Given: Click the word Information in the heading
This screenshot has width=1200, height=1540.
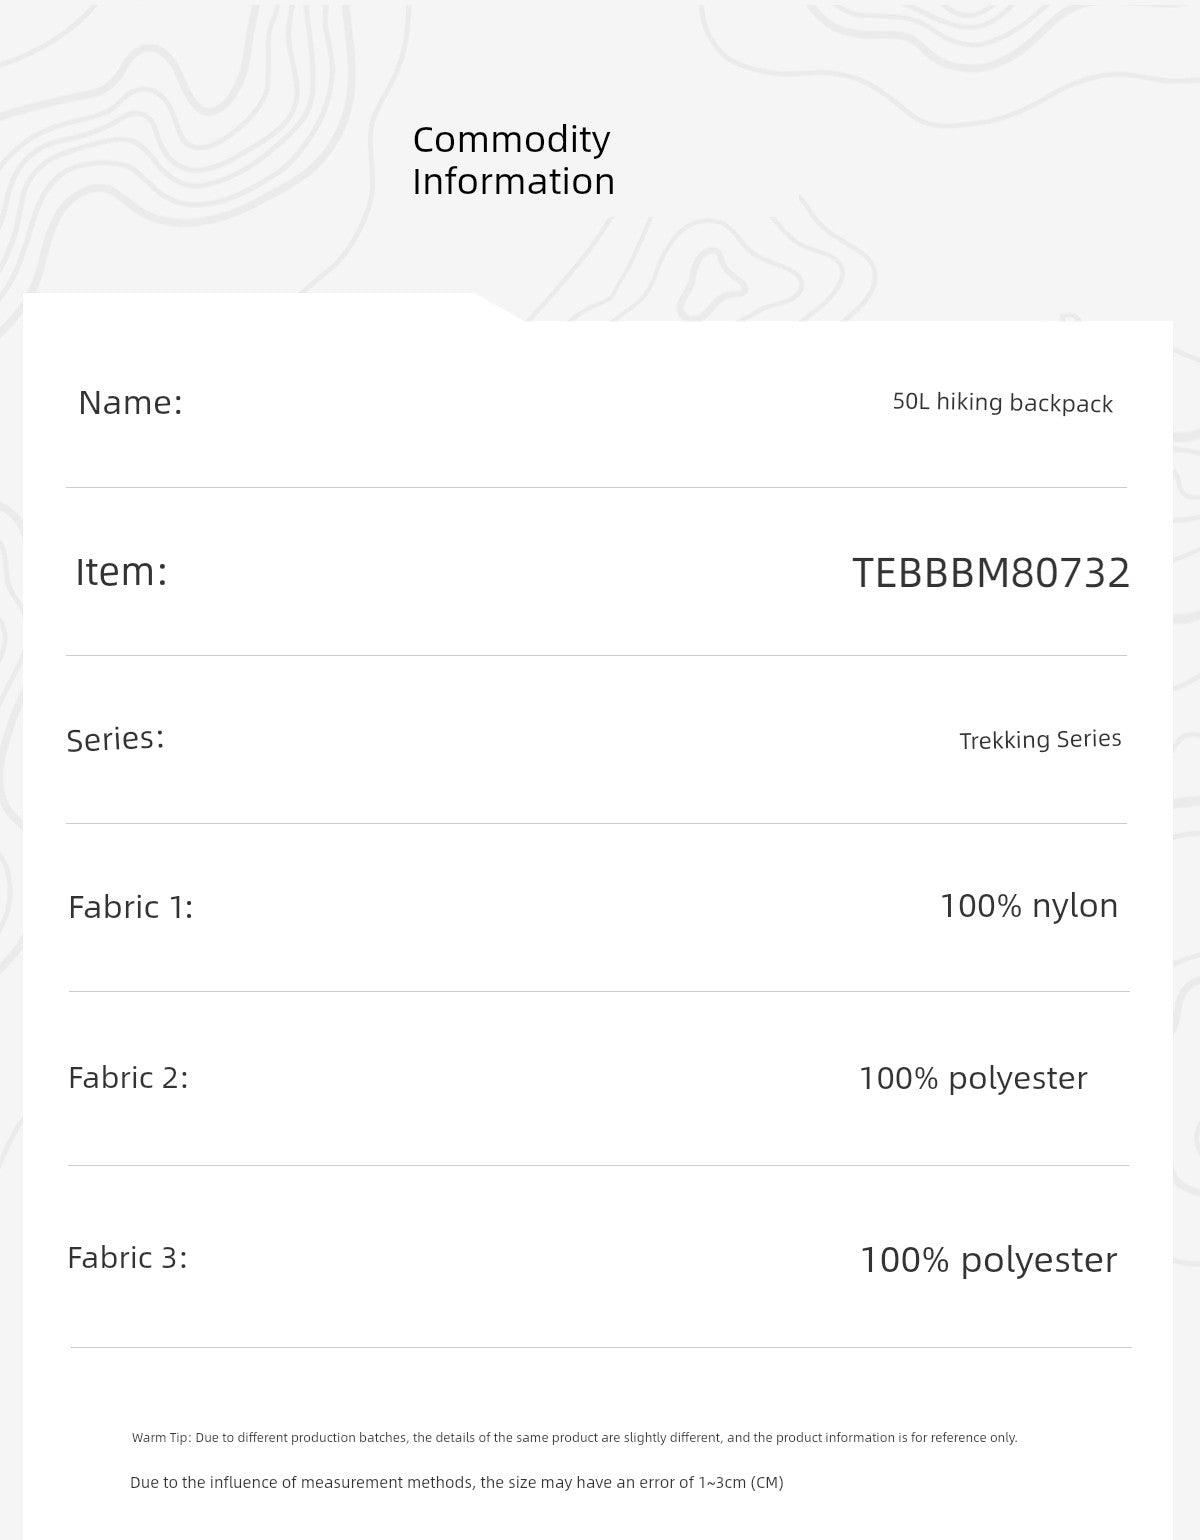Looking at the screenshot, I should coord(513,182).
